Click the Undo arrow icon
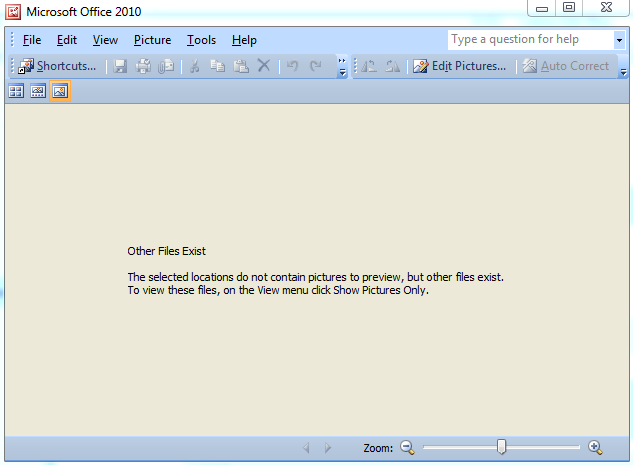This screenshot has height=465, width=633. (293, 66)
